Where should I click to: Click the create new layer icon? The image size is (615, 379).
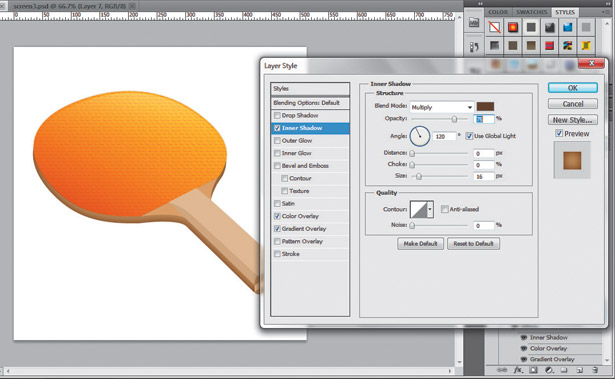point(580,370)
